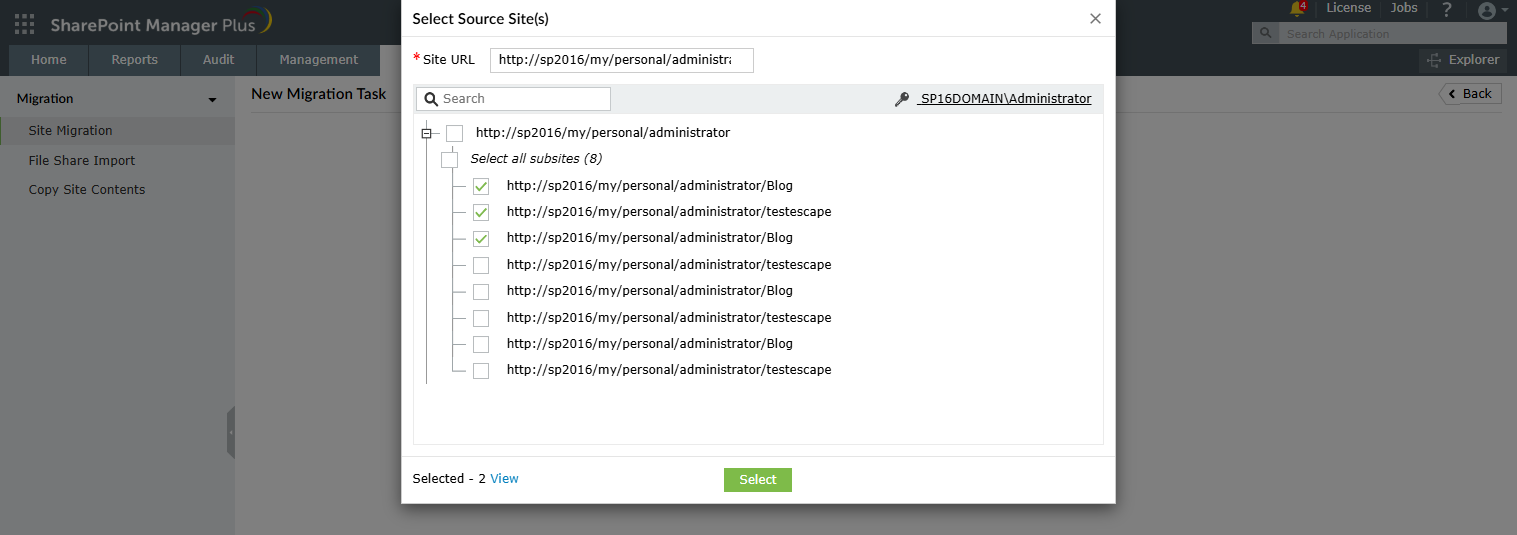The height and width of the screenshot is (535, 1517).
Task: Switch to the Reports tab
Action: (135, 60)
